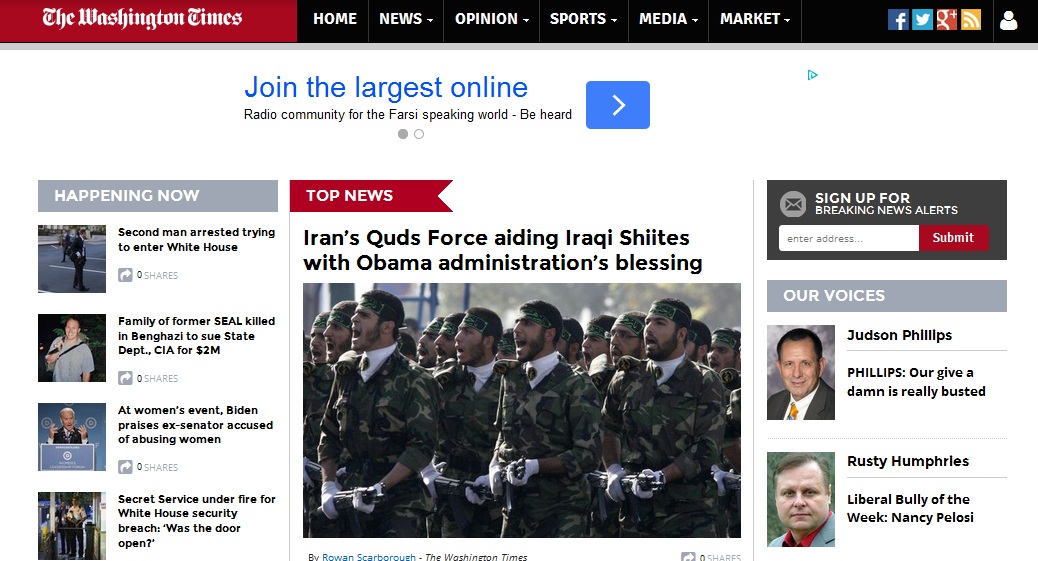Screen dimensions: 1038x561
Task: Click share icon under Second man arrested story
Action: [126, 275]
